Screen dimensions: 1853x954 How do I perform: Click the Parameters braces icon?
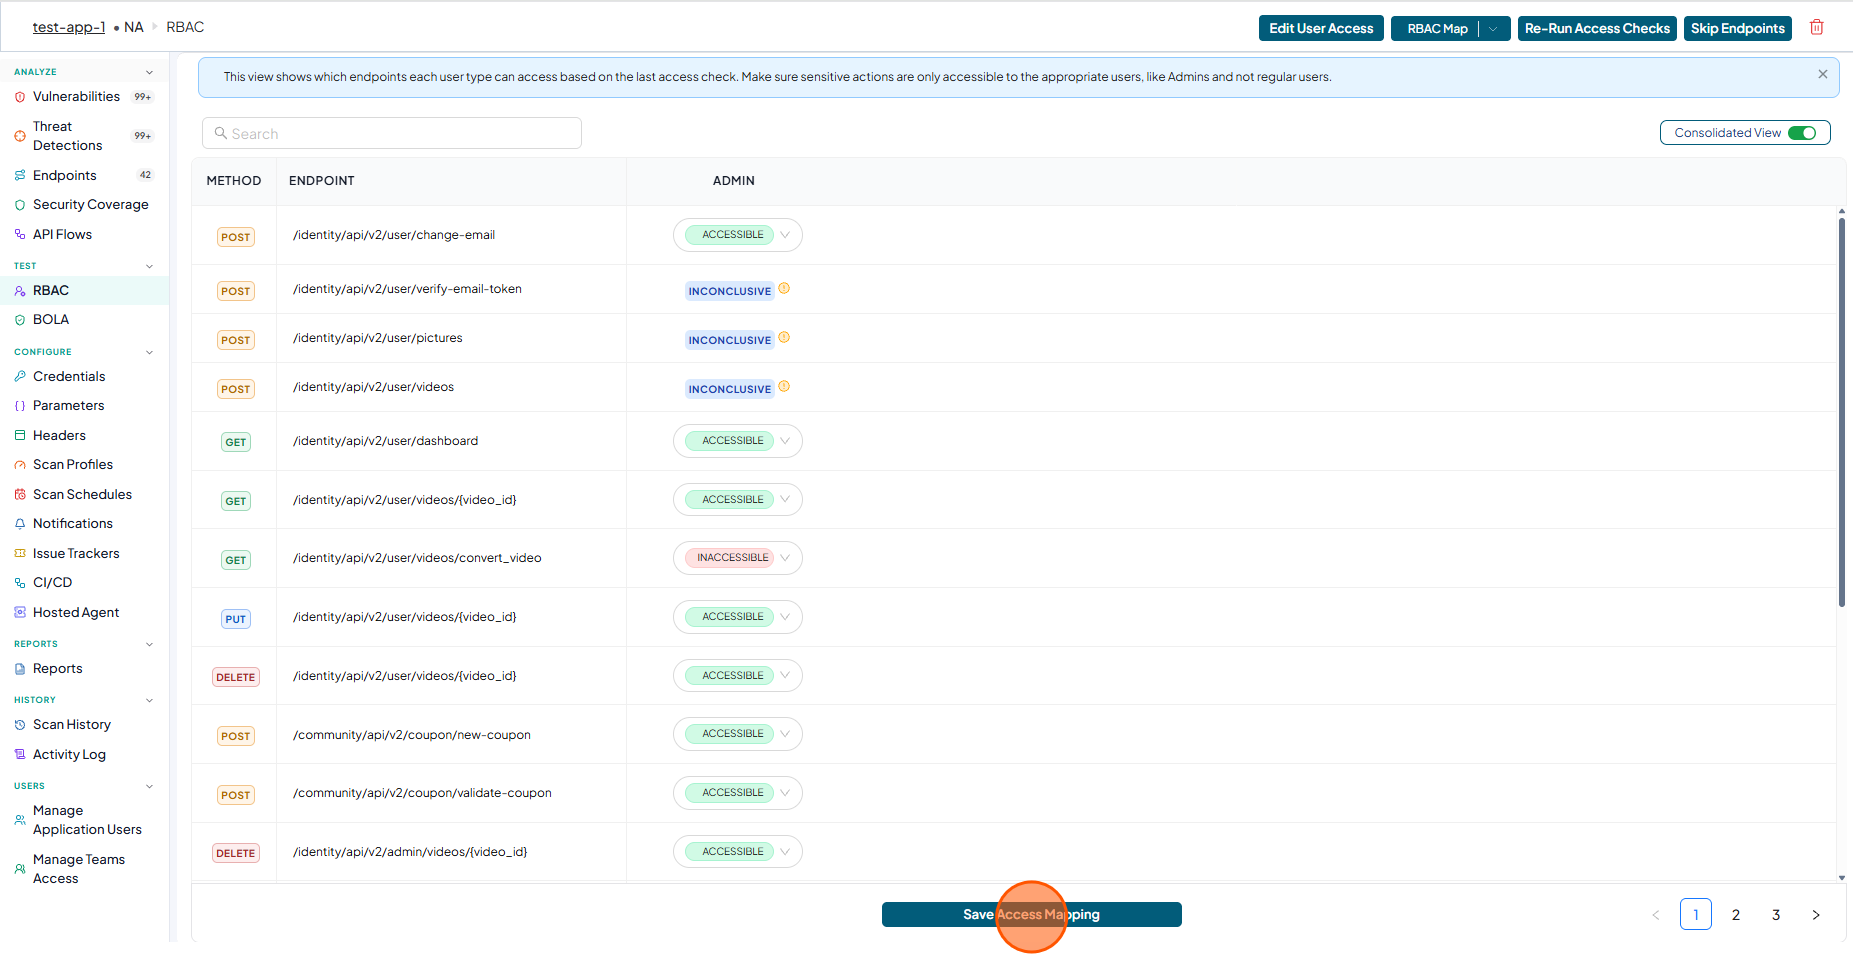20,406
